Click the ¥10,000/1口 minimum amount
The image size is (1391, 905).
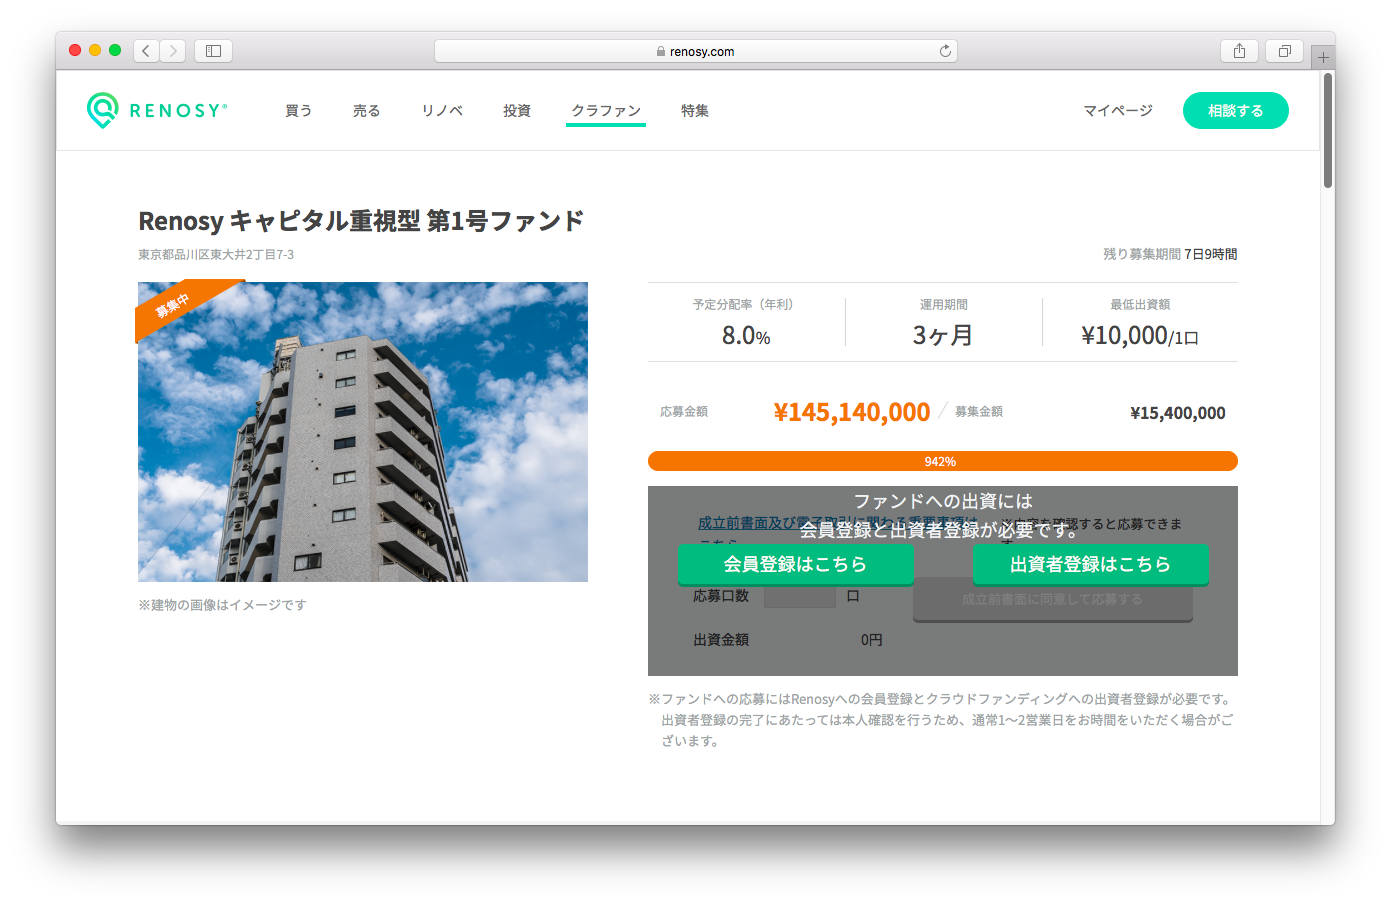click(1139, 336)
